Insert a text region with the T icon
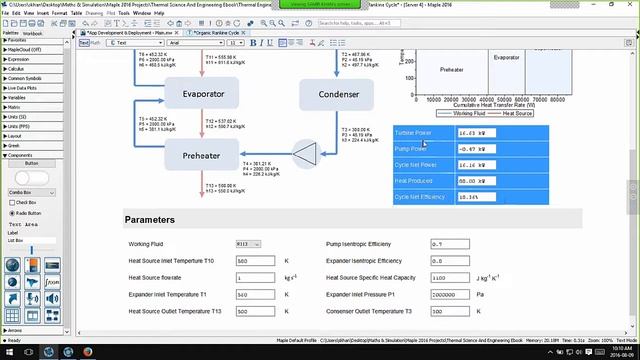The width and height of the screenshot is (640, 360). click(117, 23)
